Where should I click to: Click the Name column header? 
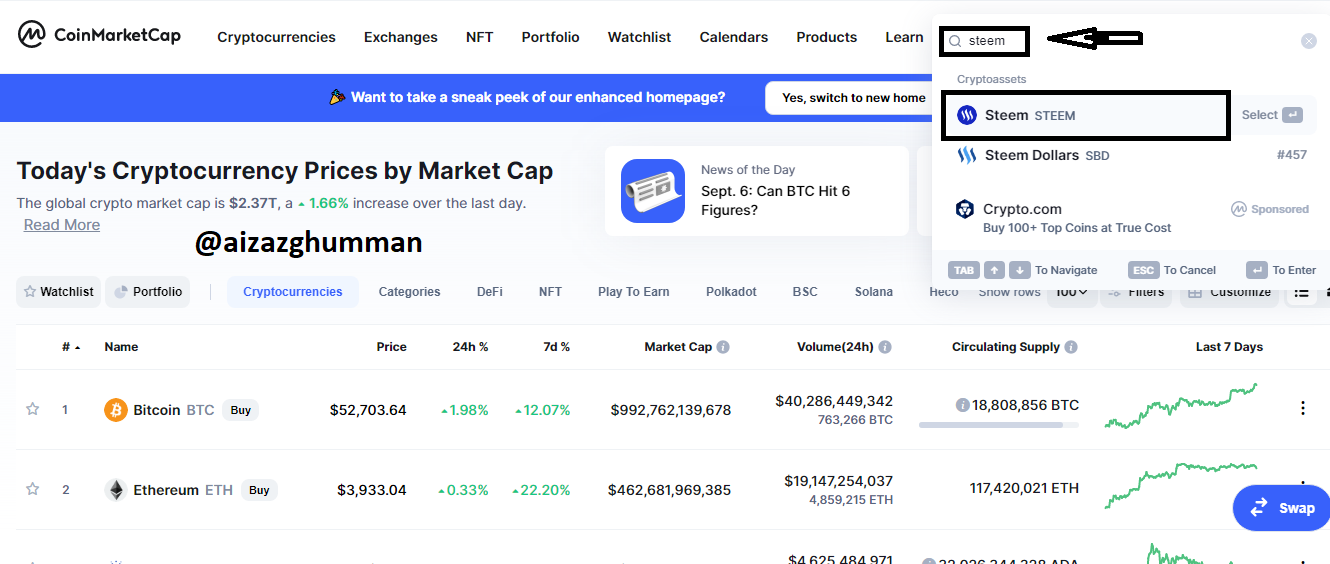121,347
